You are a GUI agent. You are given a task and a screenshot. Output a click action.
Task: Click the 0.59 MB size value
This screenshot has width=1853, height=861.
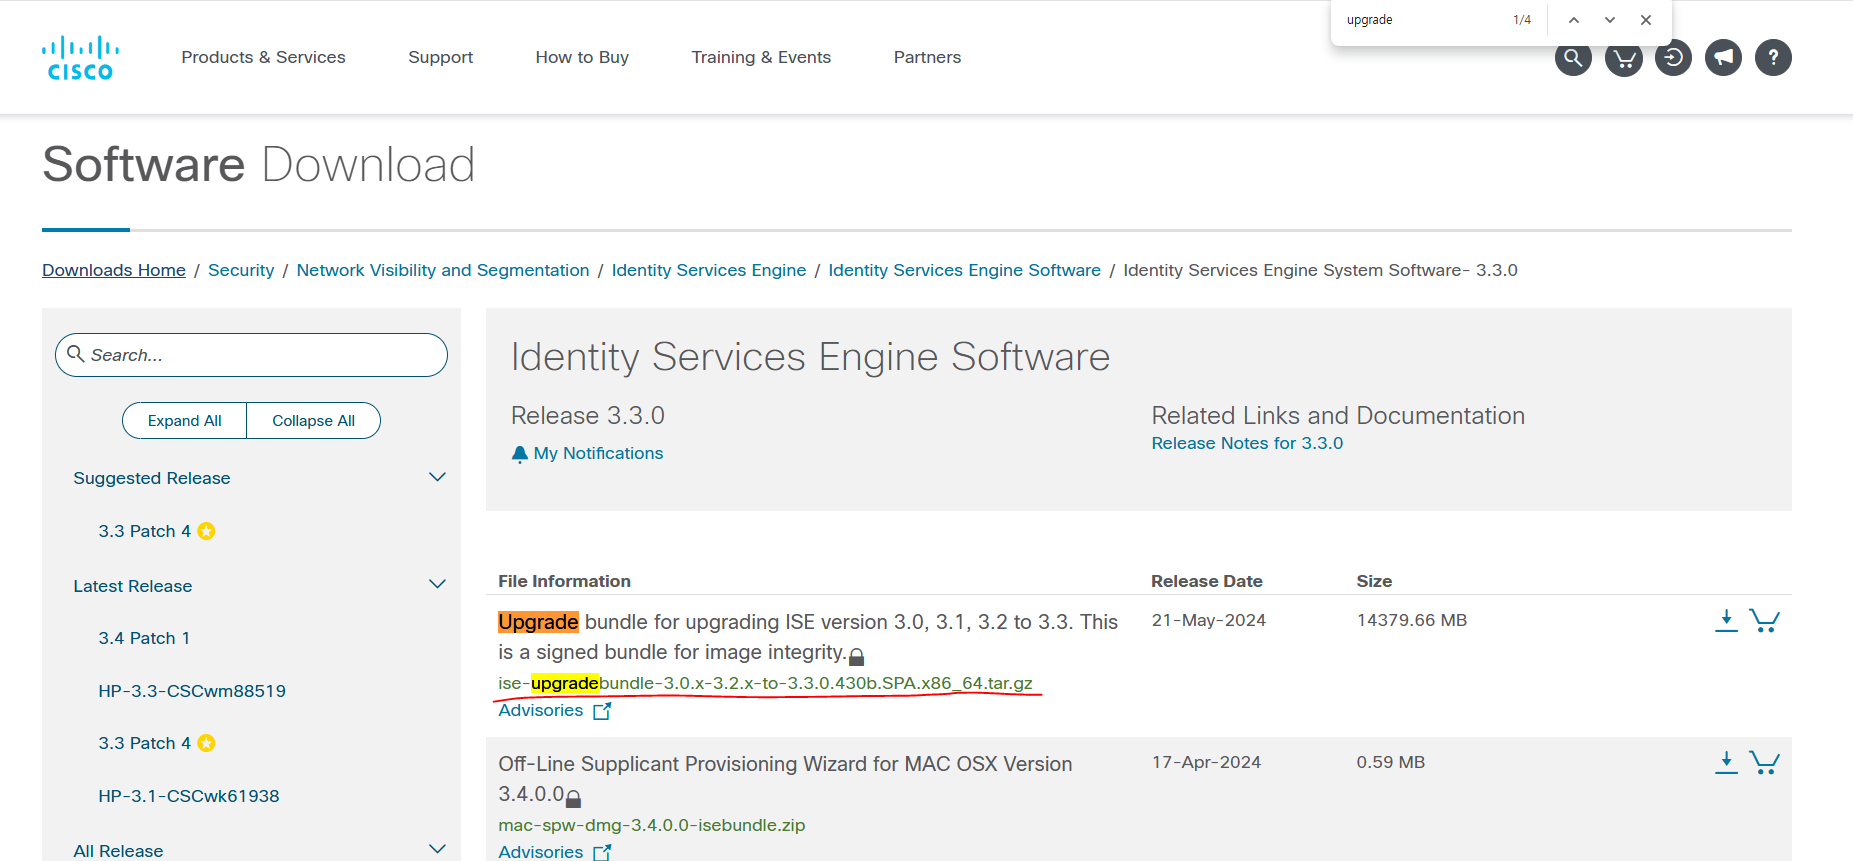click(1391, 762)
